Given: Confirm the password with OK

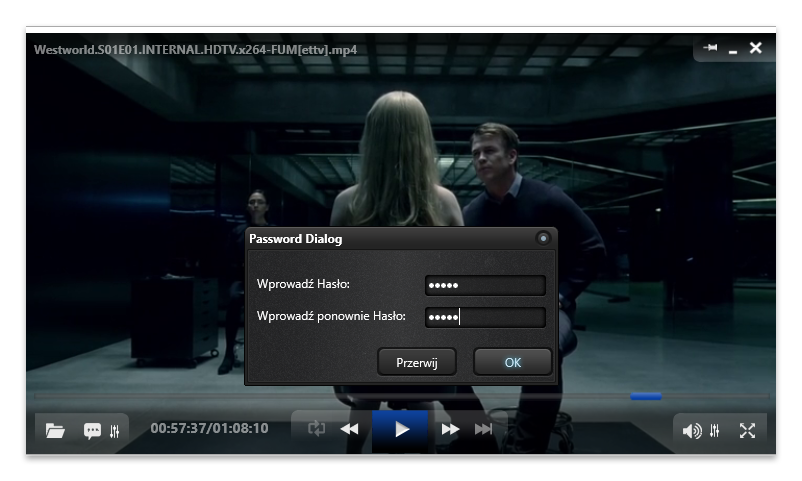Looking at the screenshot, I should click(513, 362).
